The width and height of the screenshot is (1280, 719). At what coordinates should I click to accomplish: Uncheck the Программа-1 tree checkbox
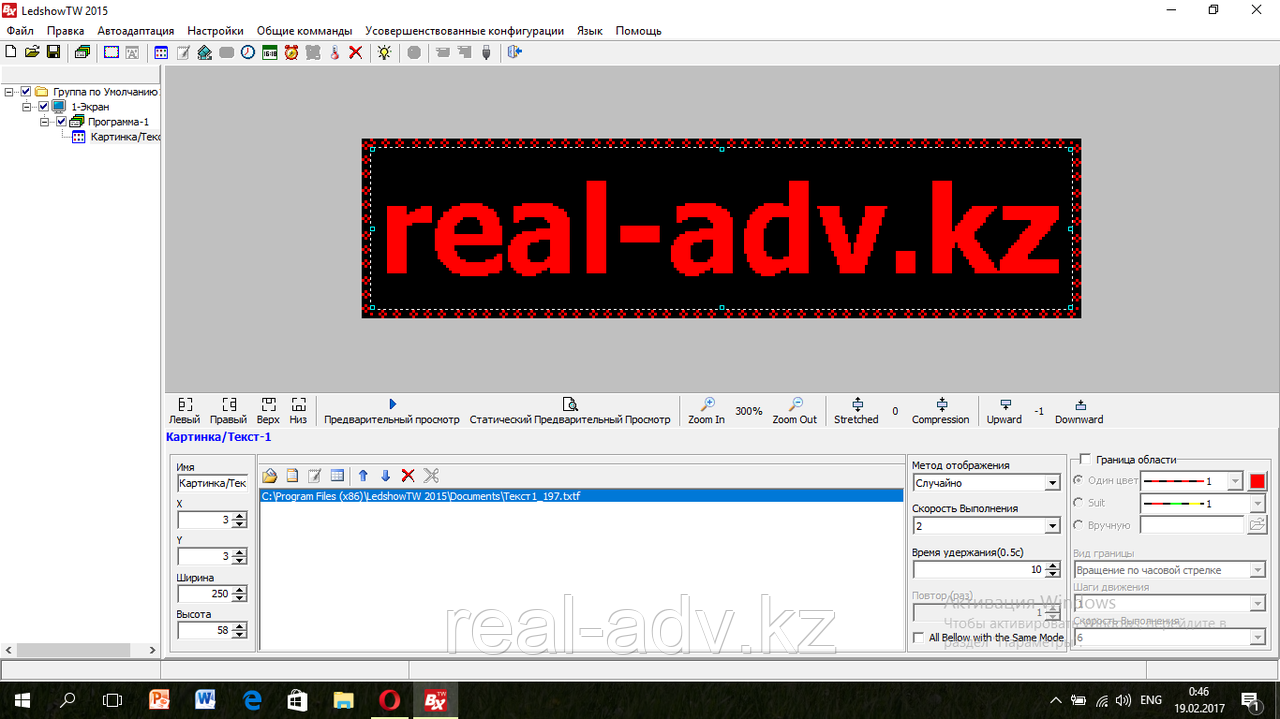click(61, 122)
